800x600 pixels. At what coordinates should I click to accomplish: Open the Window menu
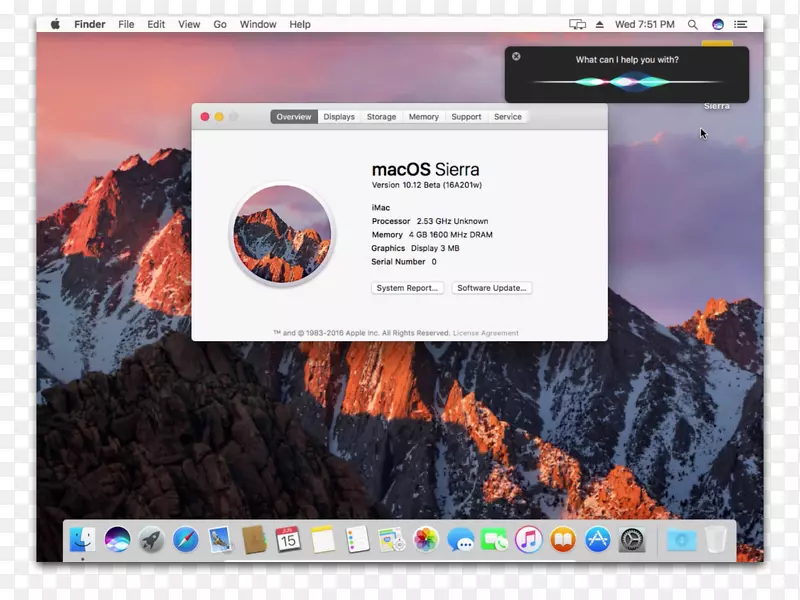click(258, 24)
